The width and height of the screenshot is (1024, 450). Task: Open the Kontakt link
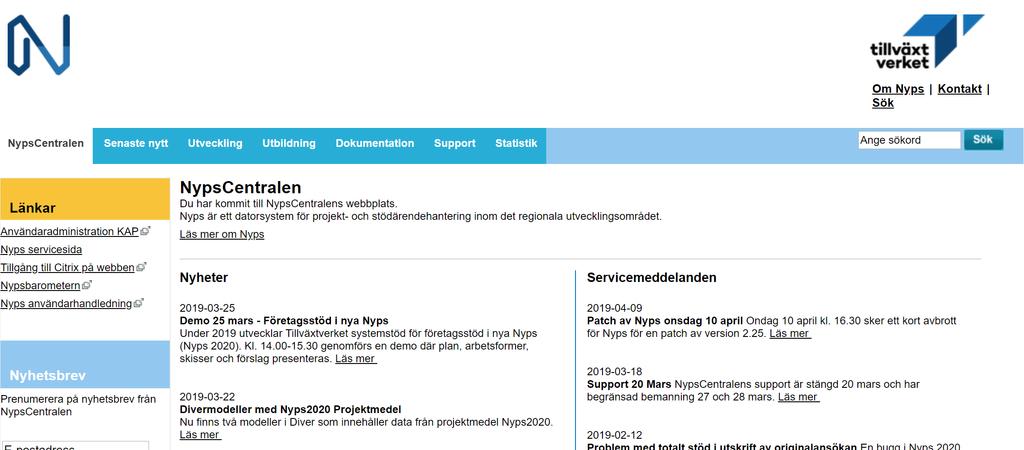[x=959, y=89]
